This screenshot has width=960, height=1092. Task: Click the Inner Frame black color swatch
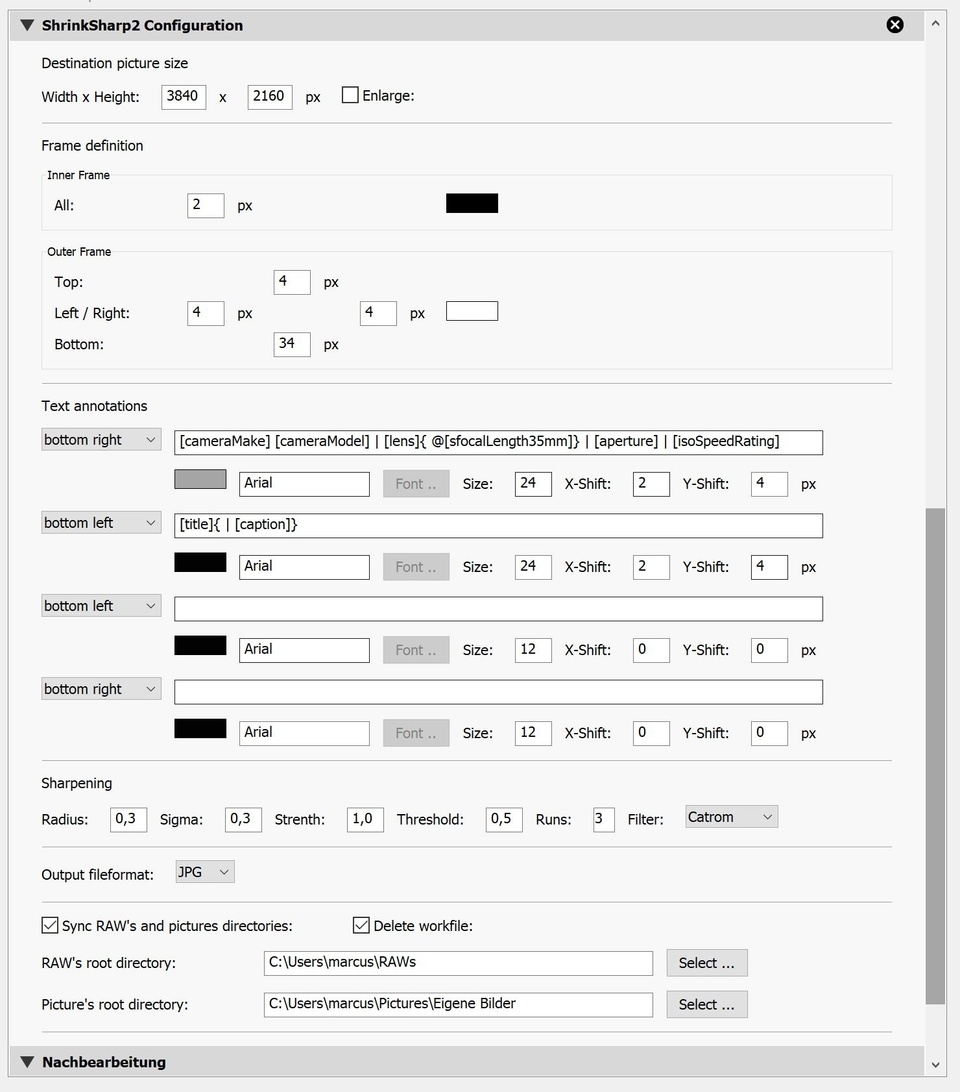[472, 204]
